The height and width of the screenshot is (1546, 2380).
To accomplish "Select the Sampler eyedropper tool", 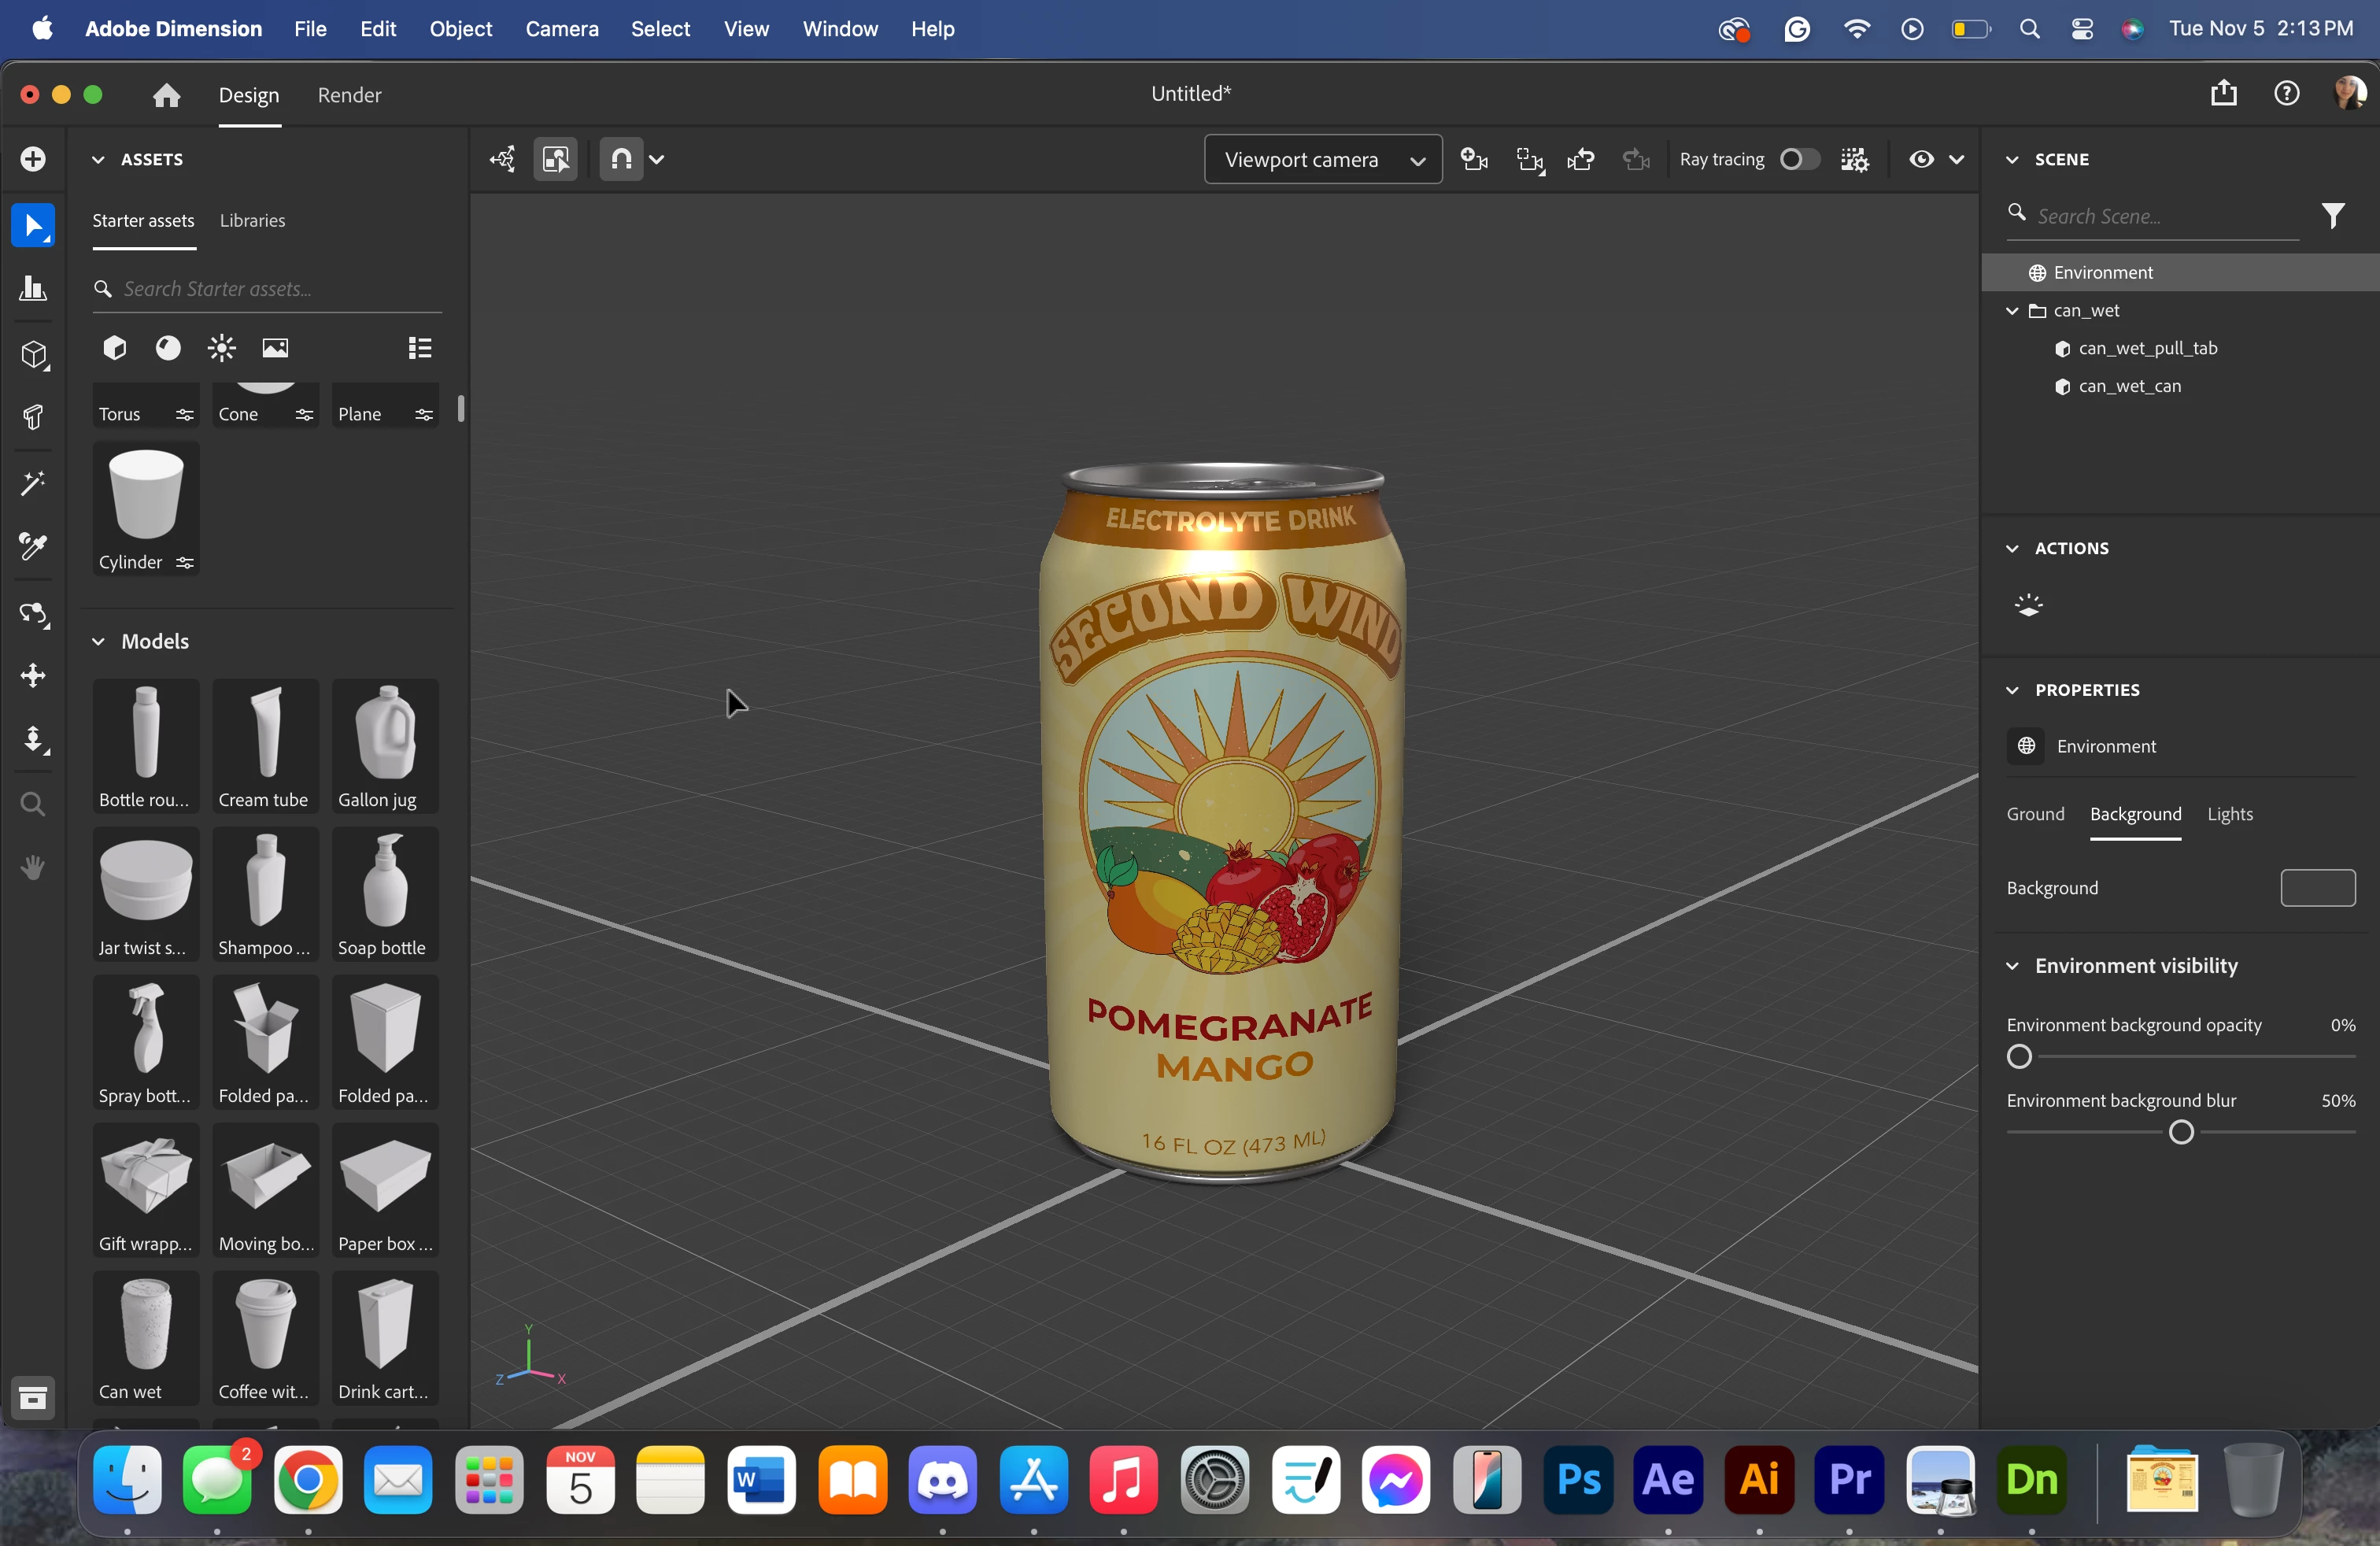I will tap(33, 546).
